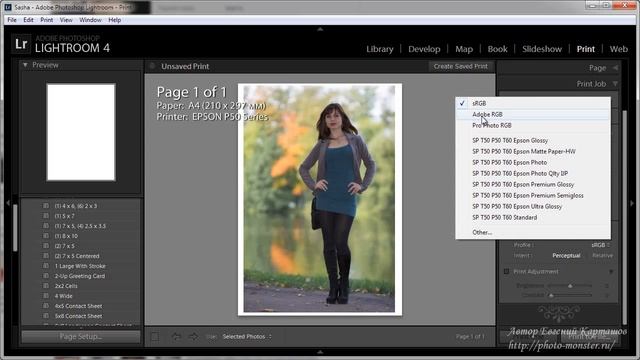Open the Use Selected Photos dropdown
The image size is (640, 360).
coord(247,337)
